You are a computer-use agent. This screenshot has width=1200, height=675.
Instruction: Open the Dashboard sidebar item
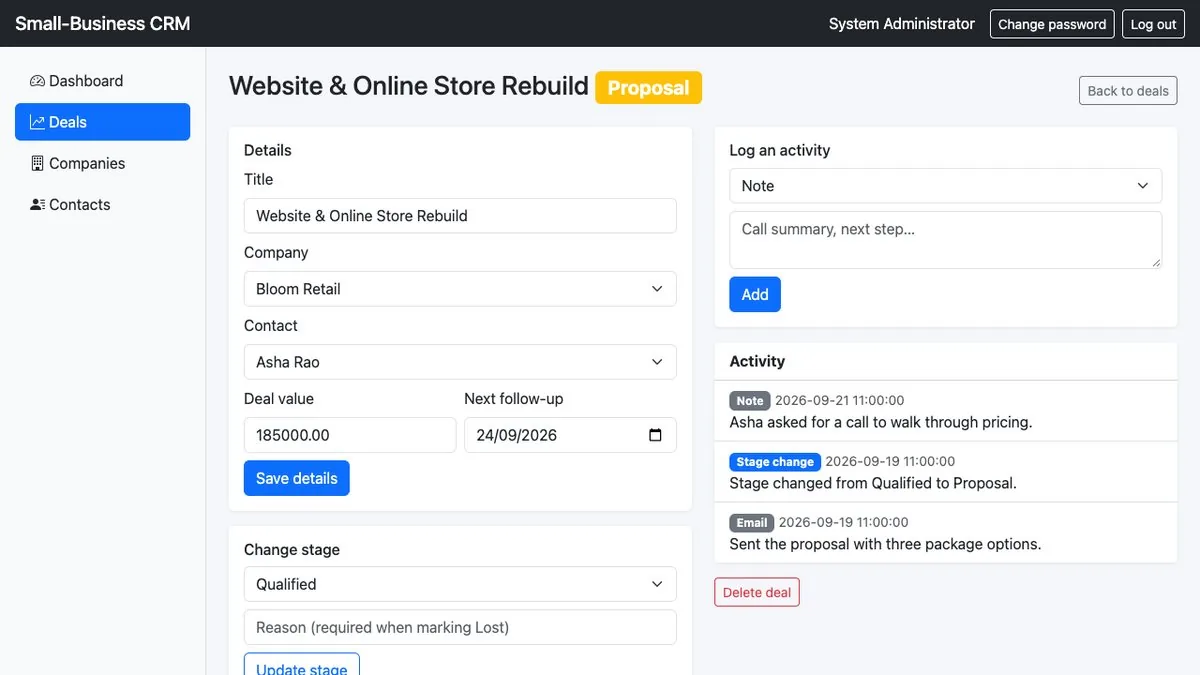click(x=102, y=81)
